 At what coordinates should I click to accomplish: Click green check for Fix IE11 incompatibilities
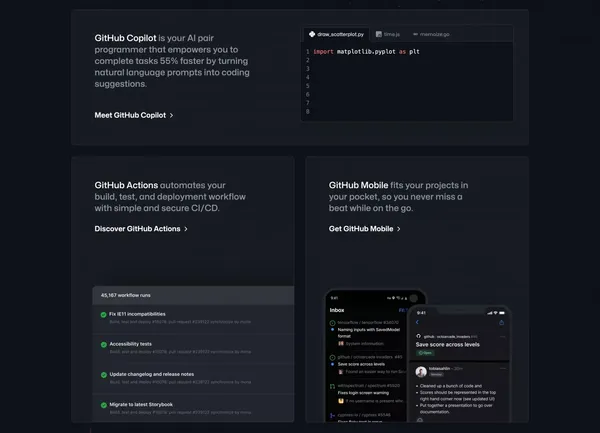coord(103,315)
